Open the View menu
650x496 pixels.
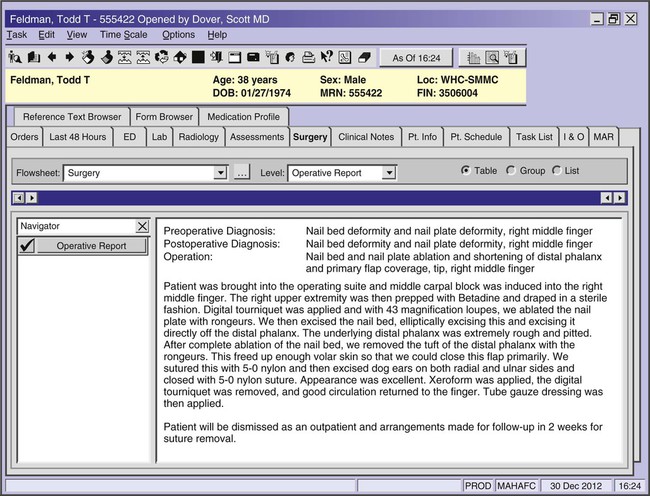[x=77, y=34]
